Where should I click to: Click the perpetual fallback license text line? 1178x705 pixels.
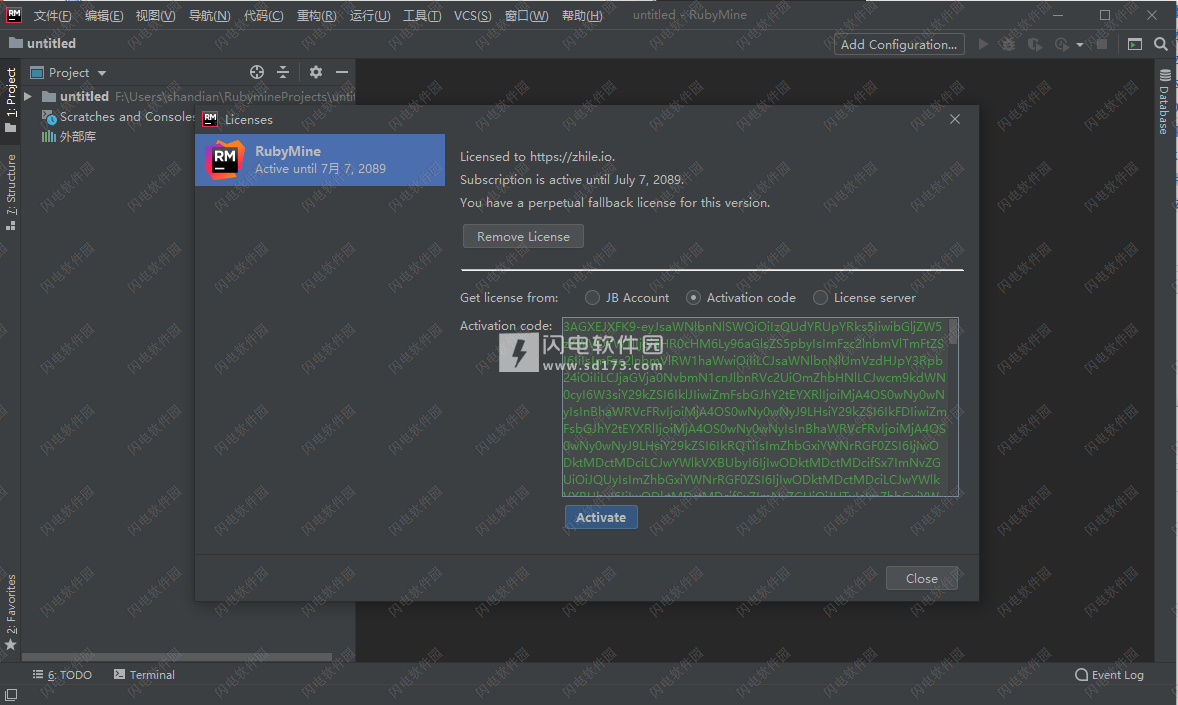[615, 203]
